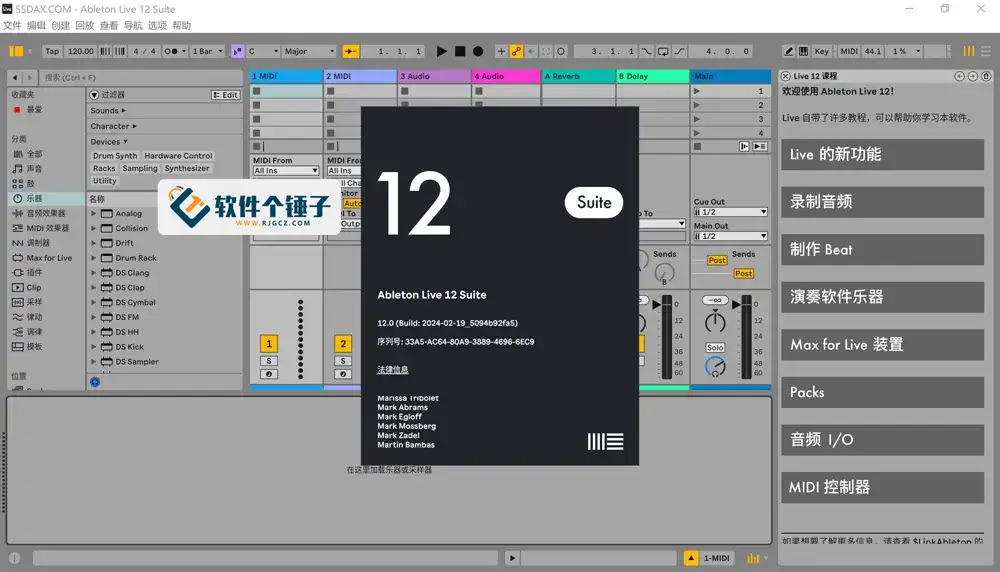Open the Major scale dropdown

[309, 51]
